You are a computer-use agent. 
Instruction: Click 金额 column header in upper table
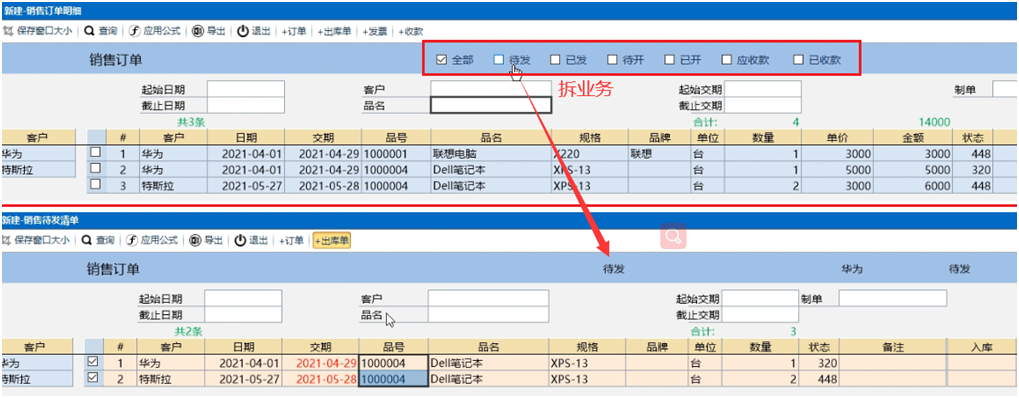(x=914, y=137)
